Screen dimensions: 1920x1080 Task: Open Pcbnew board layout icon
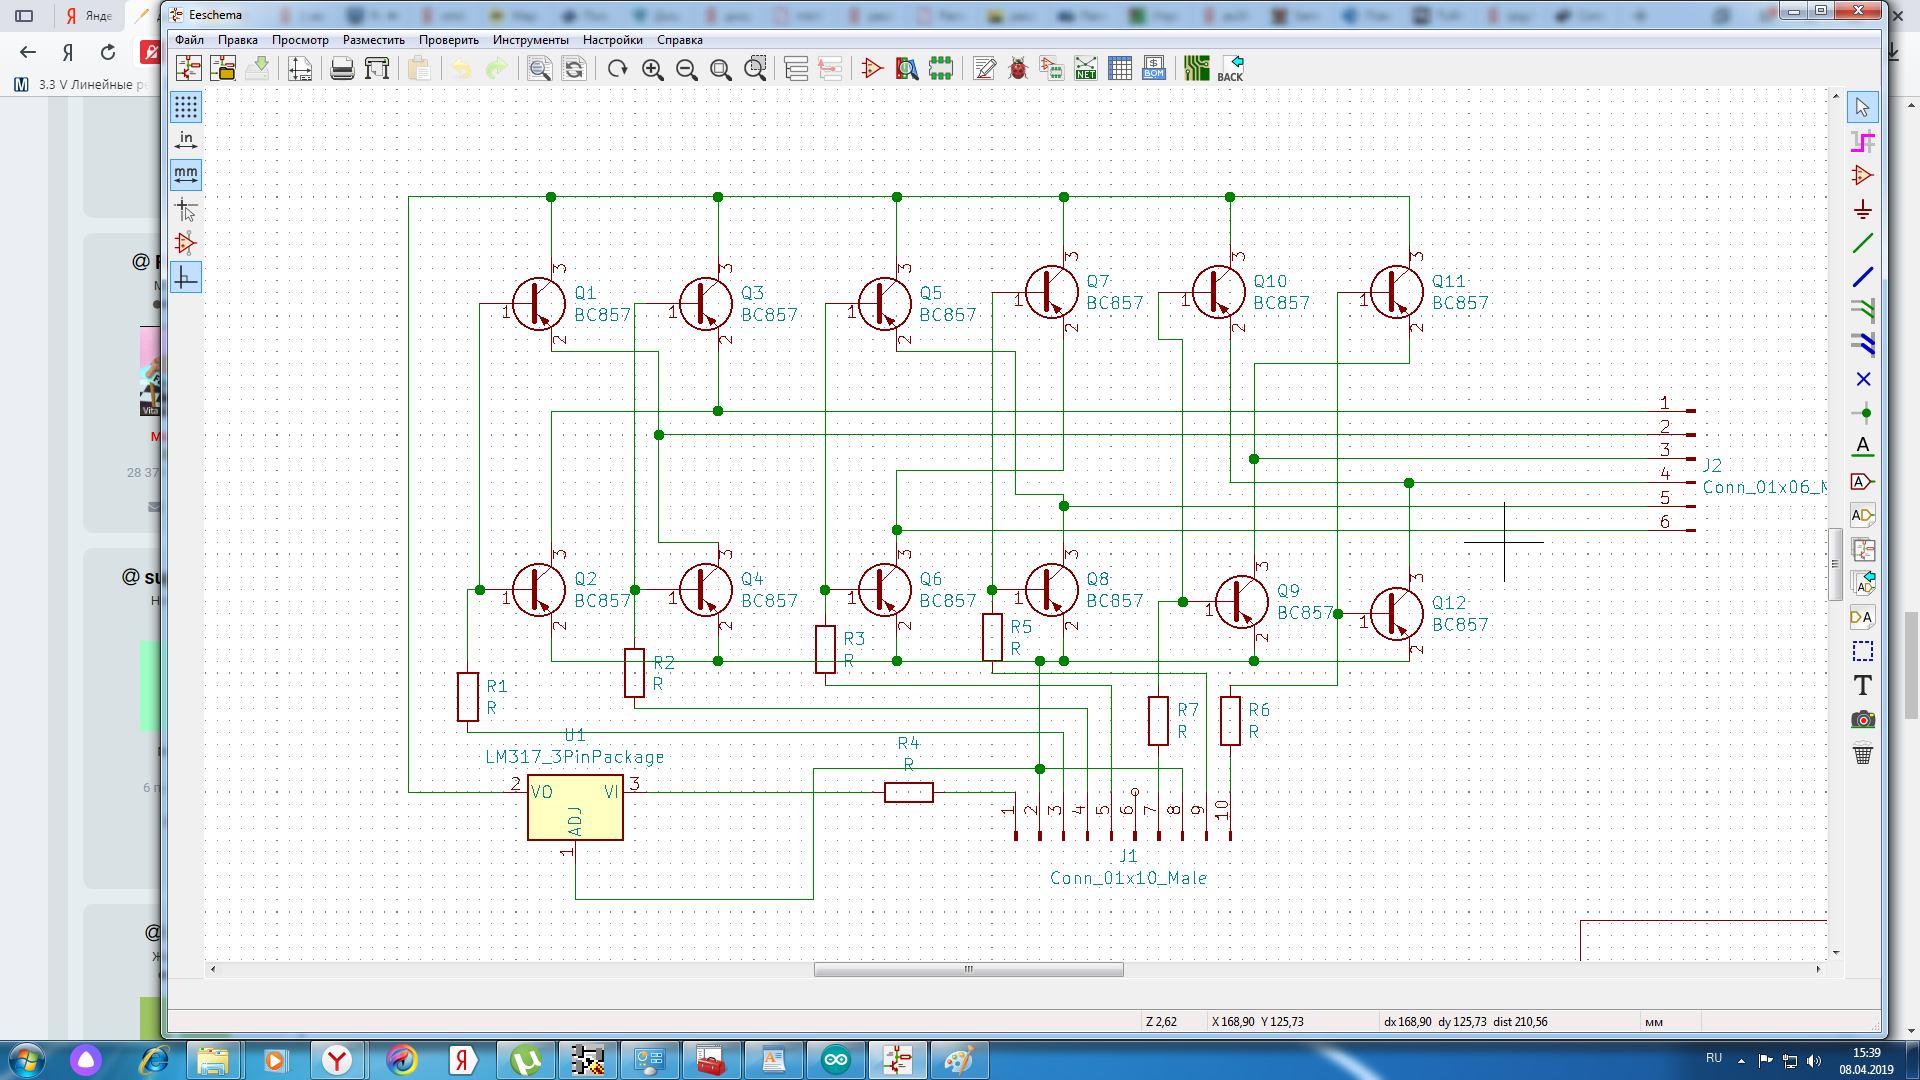coord(1196,68)
